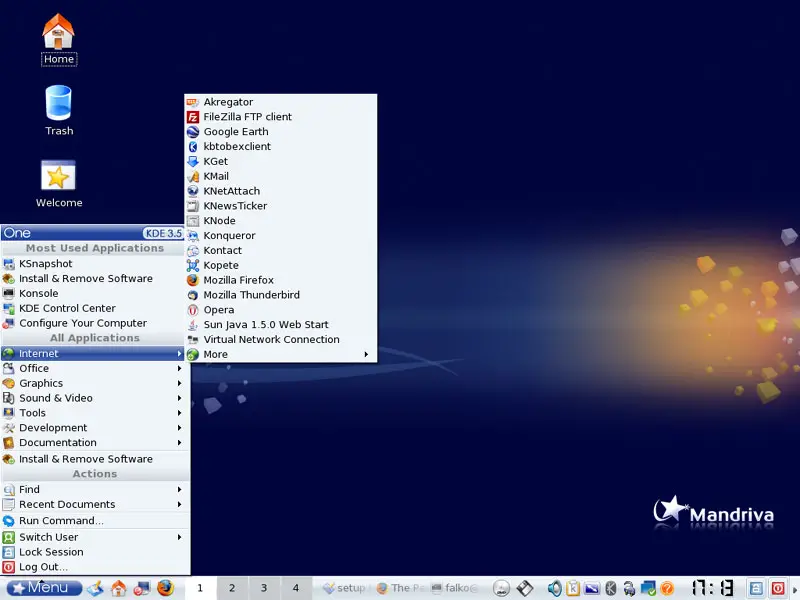Click Install & Remove Software above Actions

[x=95, y=459]
